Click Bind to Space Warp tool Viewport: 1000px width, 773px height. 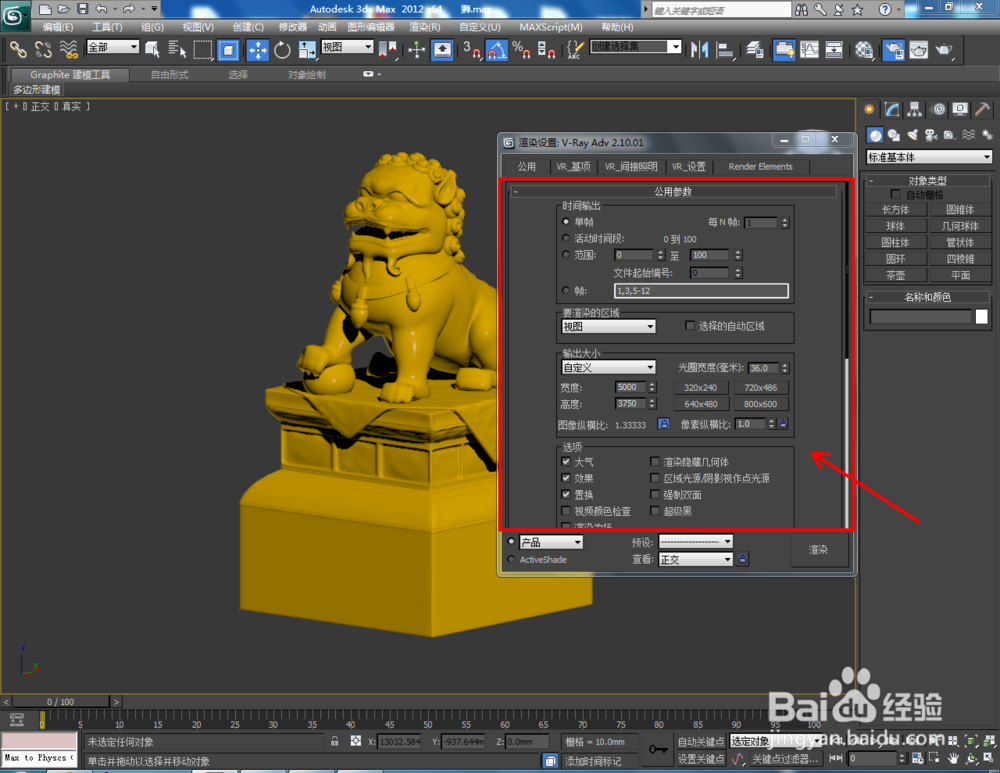[x=68, y=50]
